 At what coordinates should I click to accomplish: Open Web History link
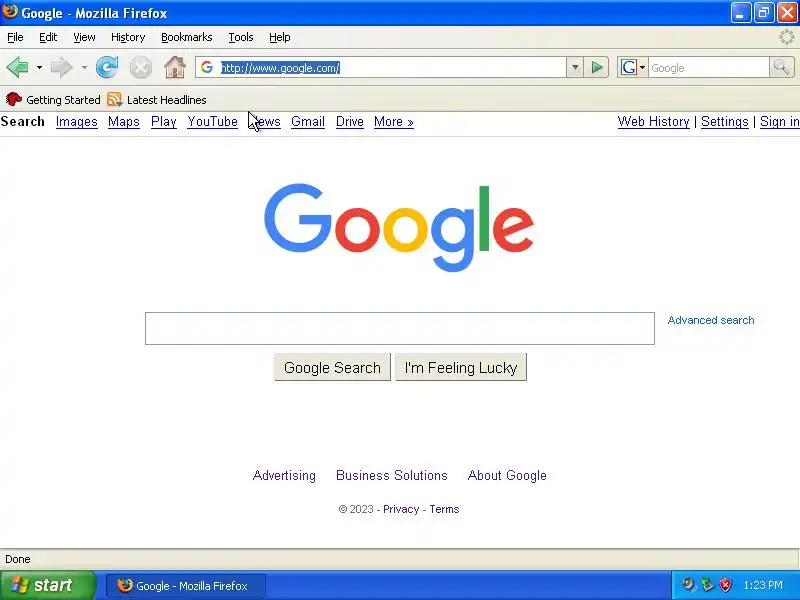point(653,122)
